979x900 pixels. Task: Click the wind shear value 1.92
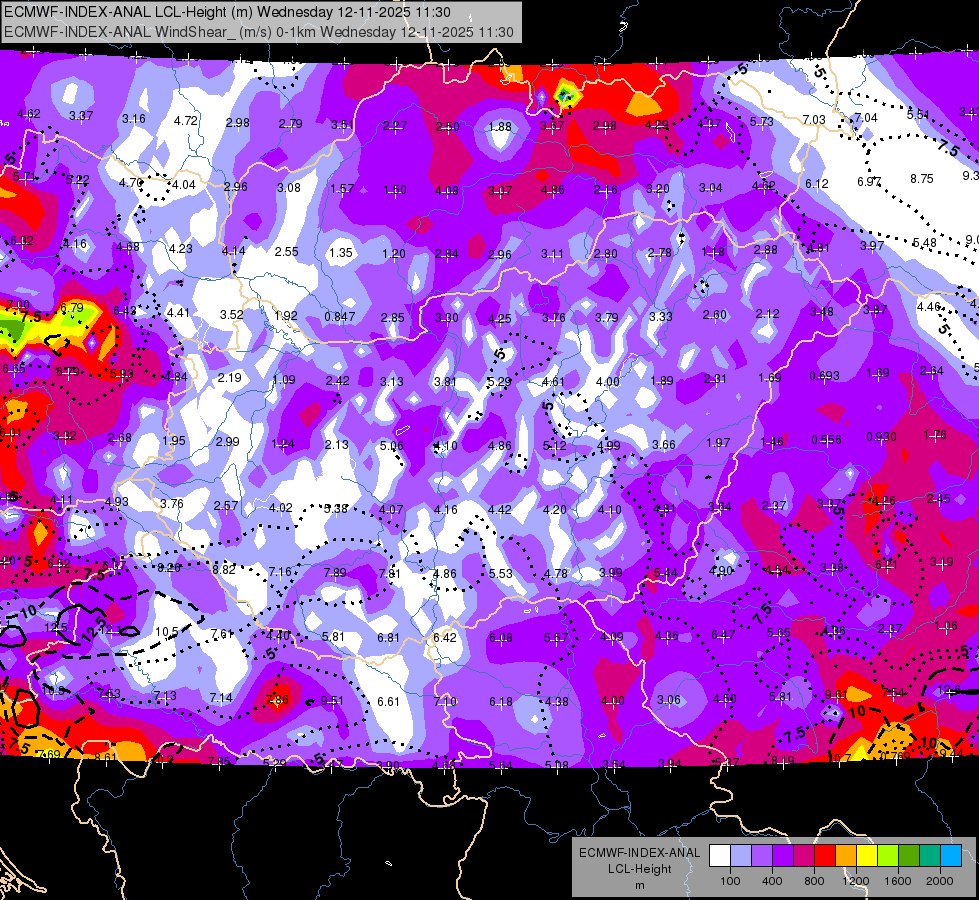tap(286, 315)
